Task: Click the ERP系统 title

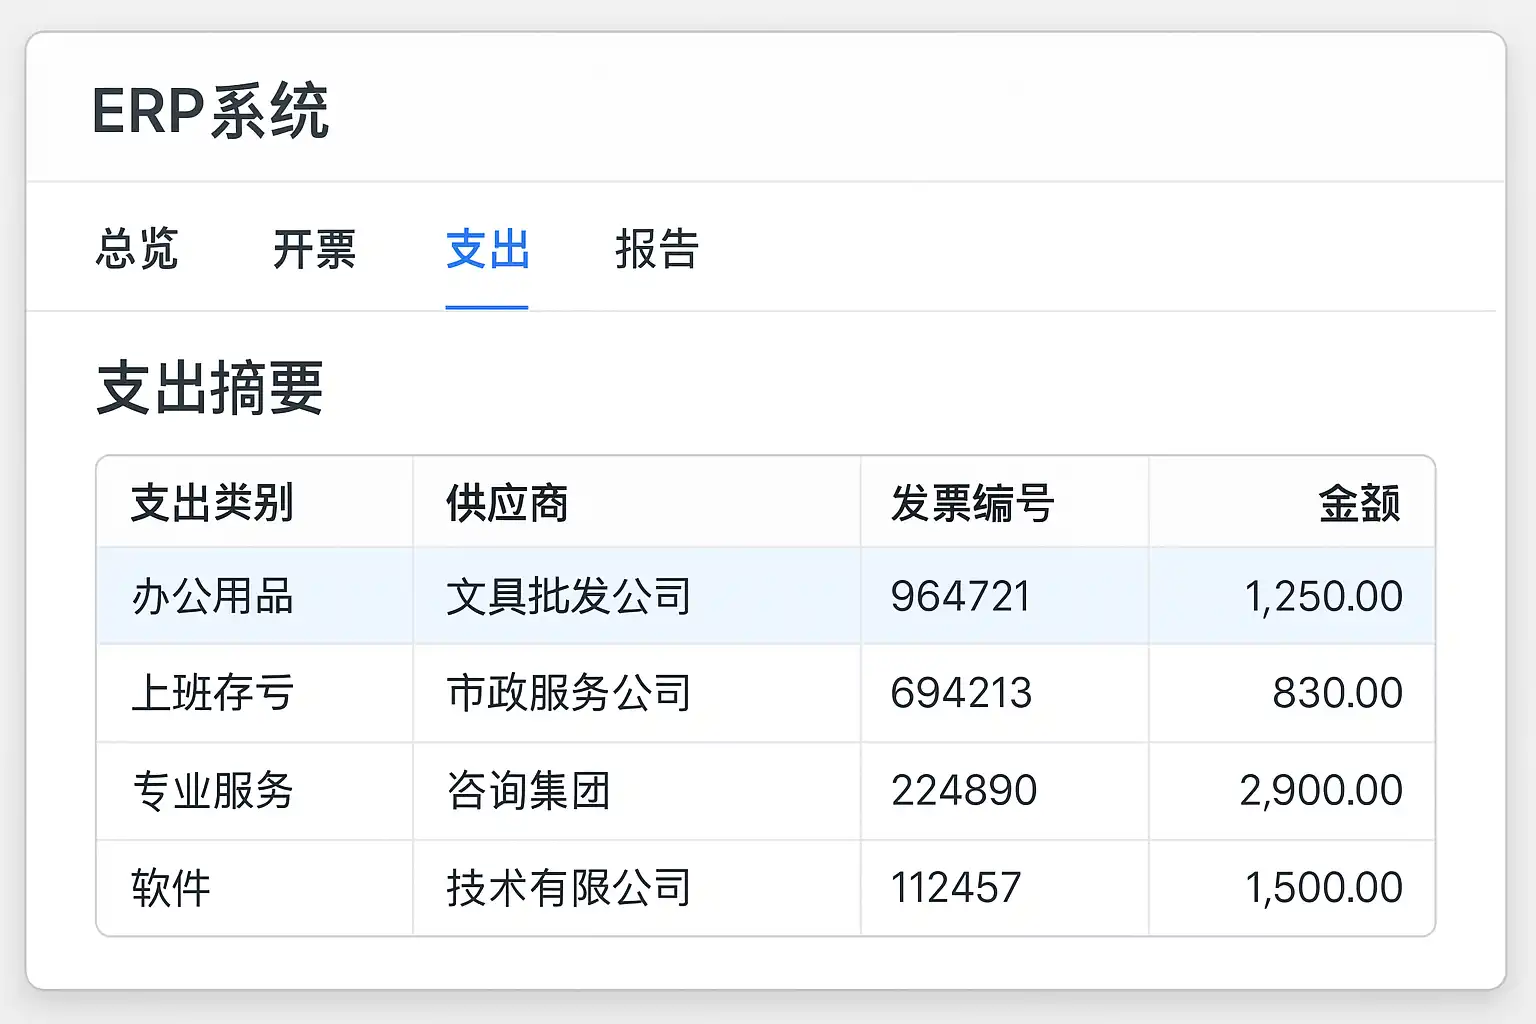Action: (210, 110)
